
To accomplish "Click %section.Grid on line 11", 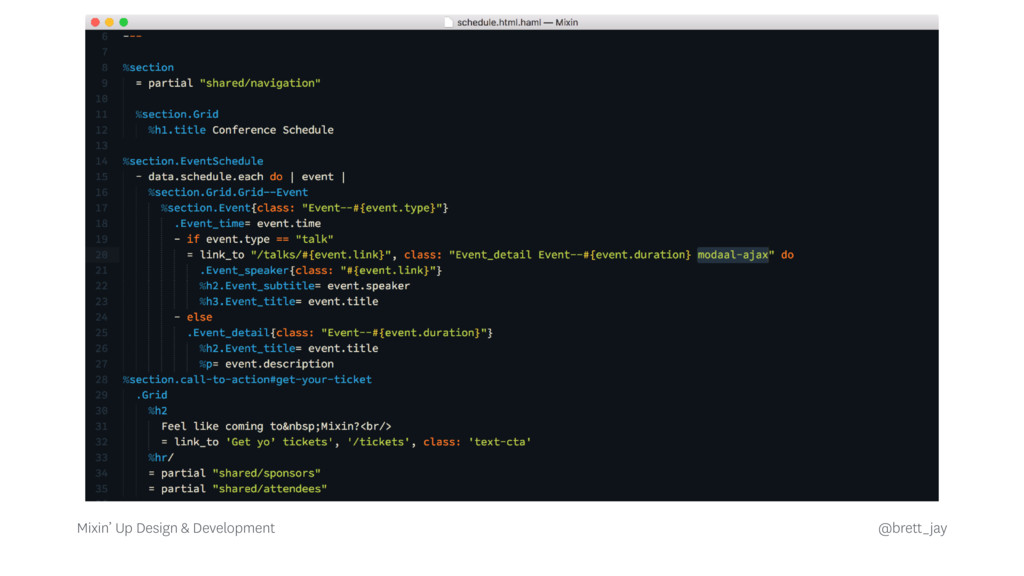I will 177,114.
